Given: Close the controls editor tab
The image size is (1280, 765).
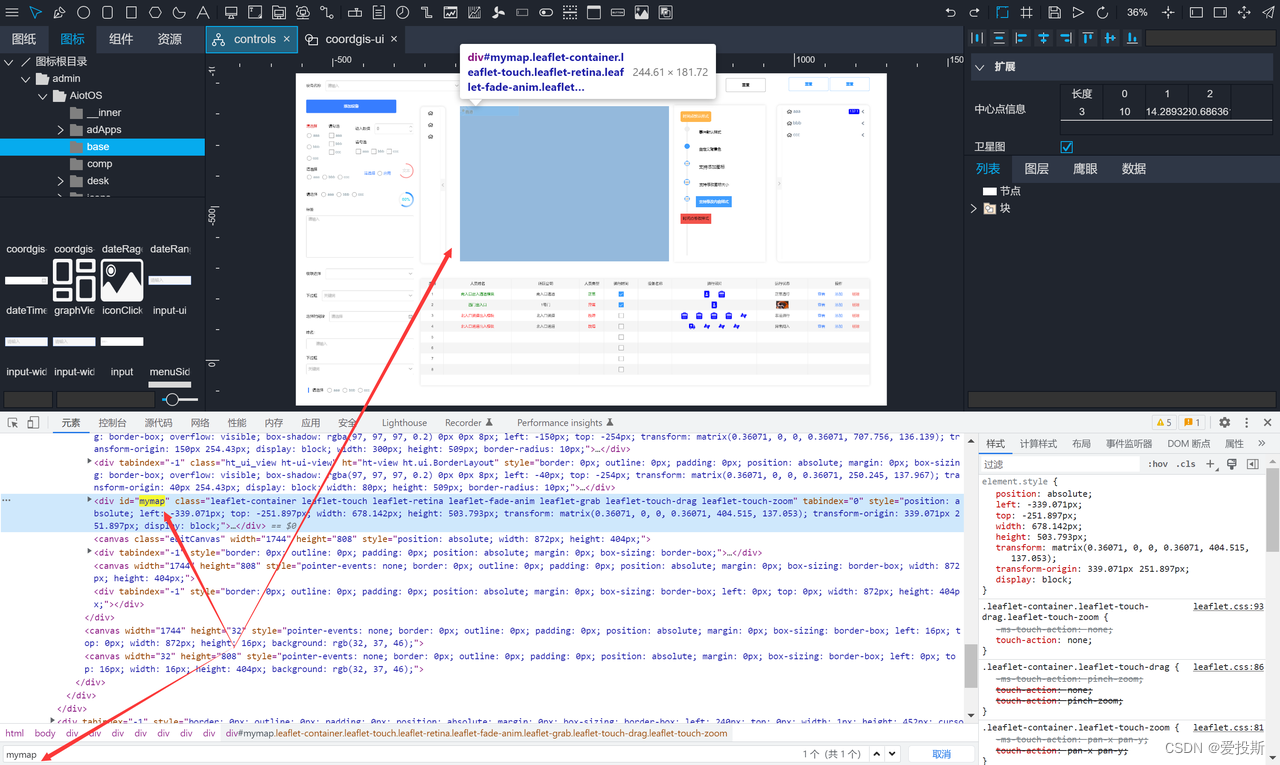Looking at the screenshot, I should pyautogui.click(x=287, y=39).
